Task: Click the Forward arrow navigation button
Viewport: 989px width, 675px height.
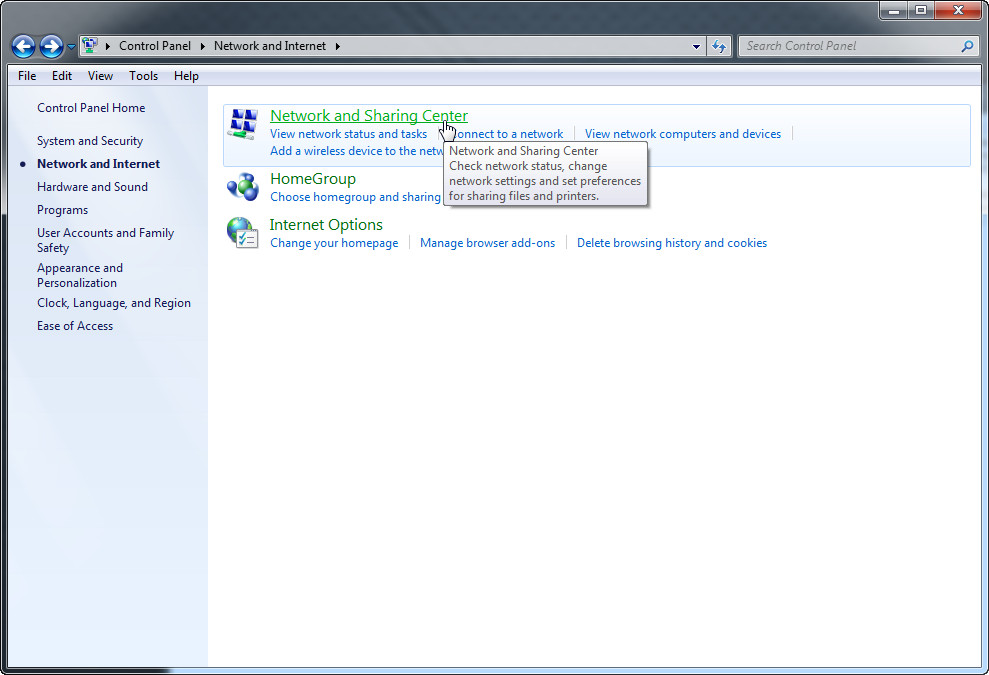Action: (51, 46)
